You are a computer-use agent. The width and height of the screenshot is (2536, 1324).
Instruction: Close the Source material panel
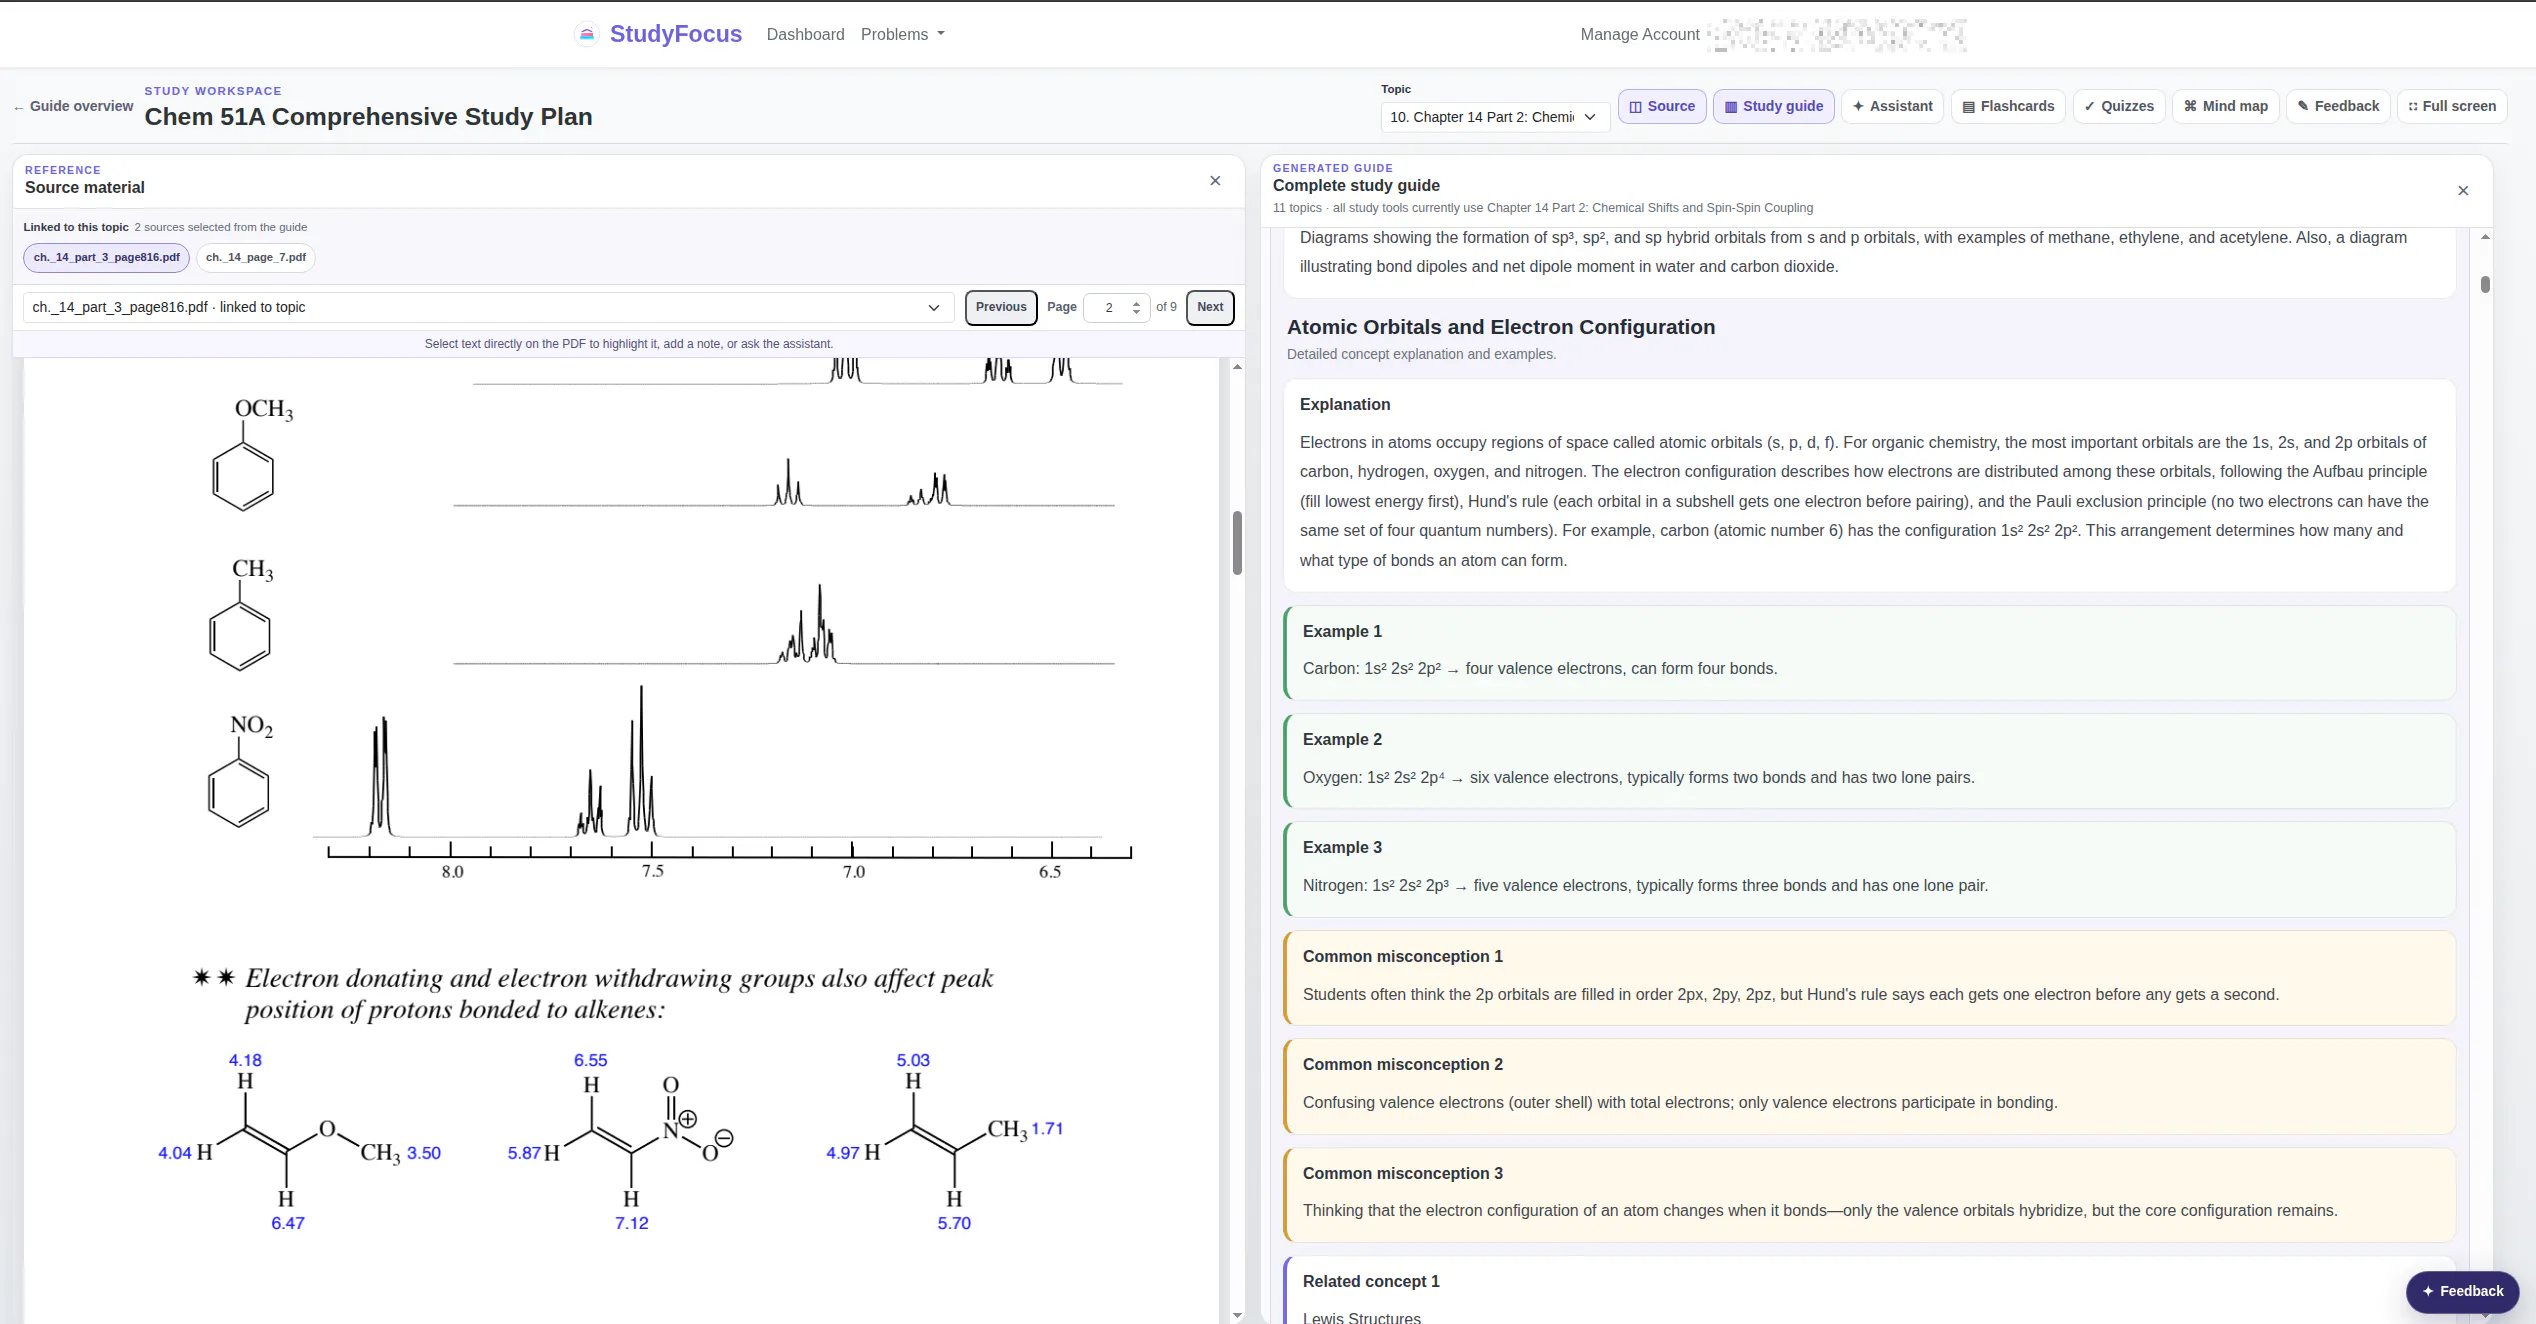[x=1215, y=181]
